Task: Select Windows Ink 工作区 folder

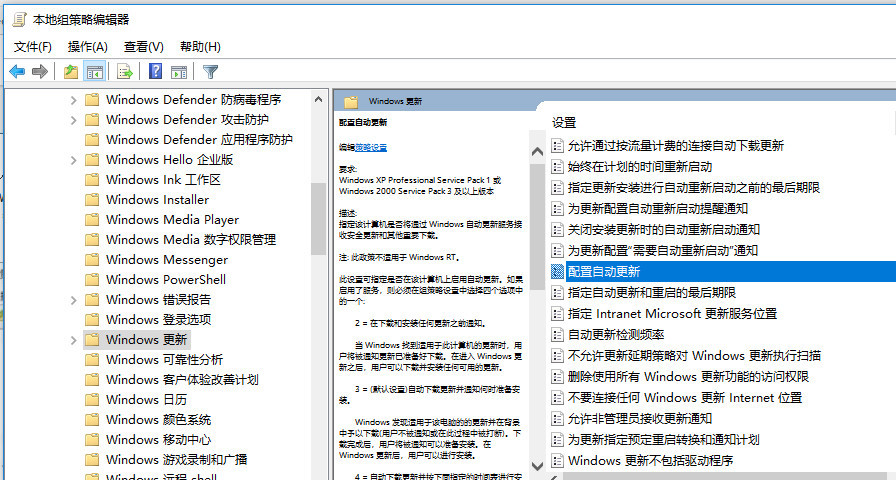Action: [163, 180]
